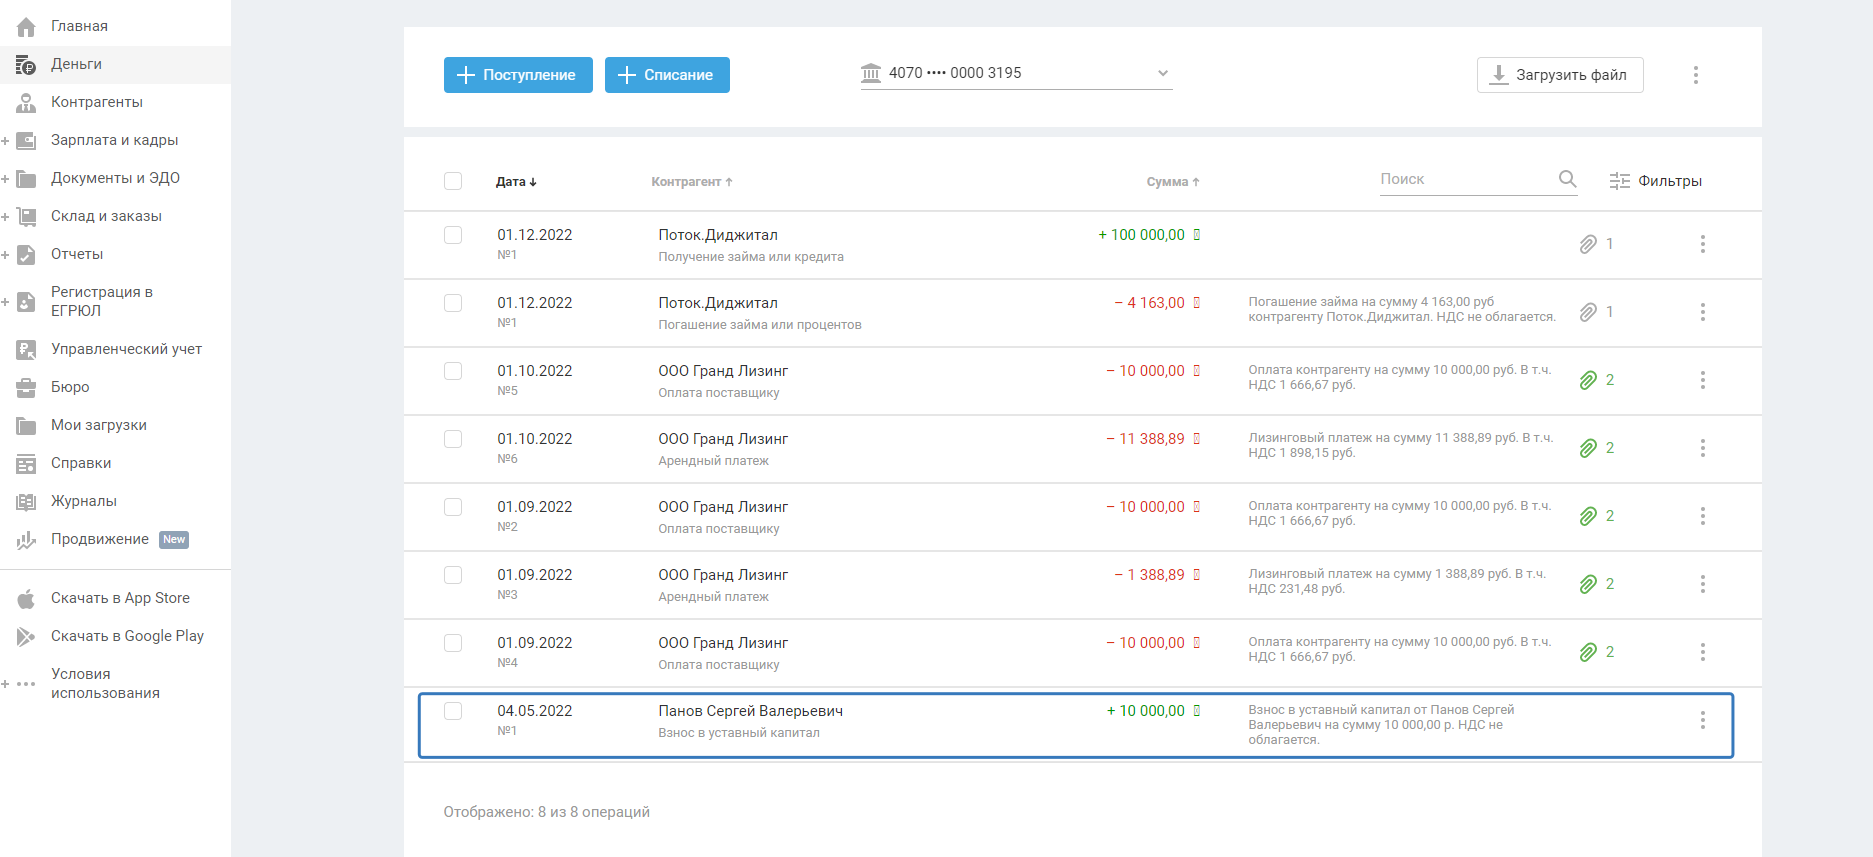Check the box for 04.05.2022 operation
The height and width of the screenshot is (857, 1873).
[453, 711]
